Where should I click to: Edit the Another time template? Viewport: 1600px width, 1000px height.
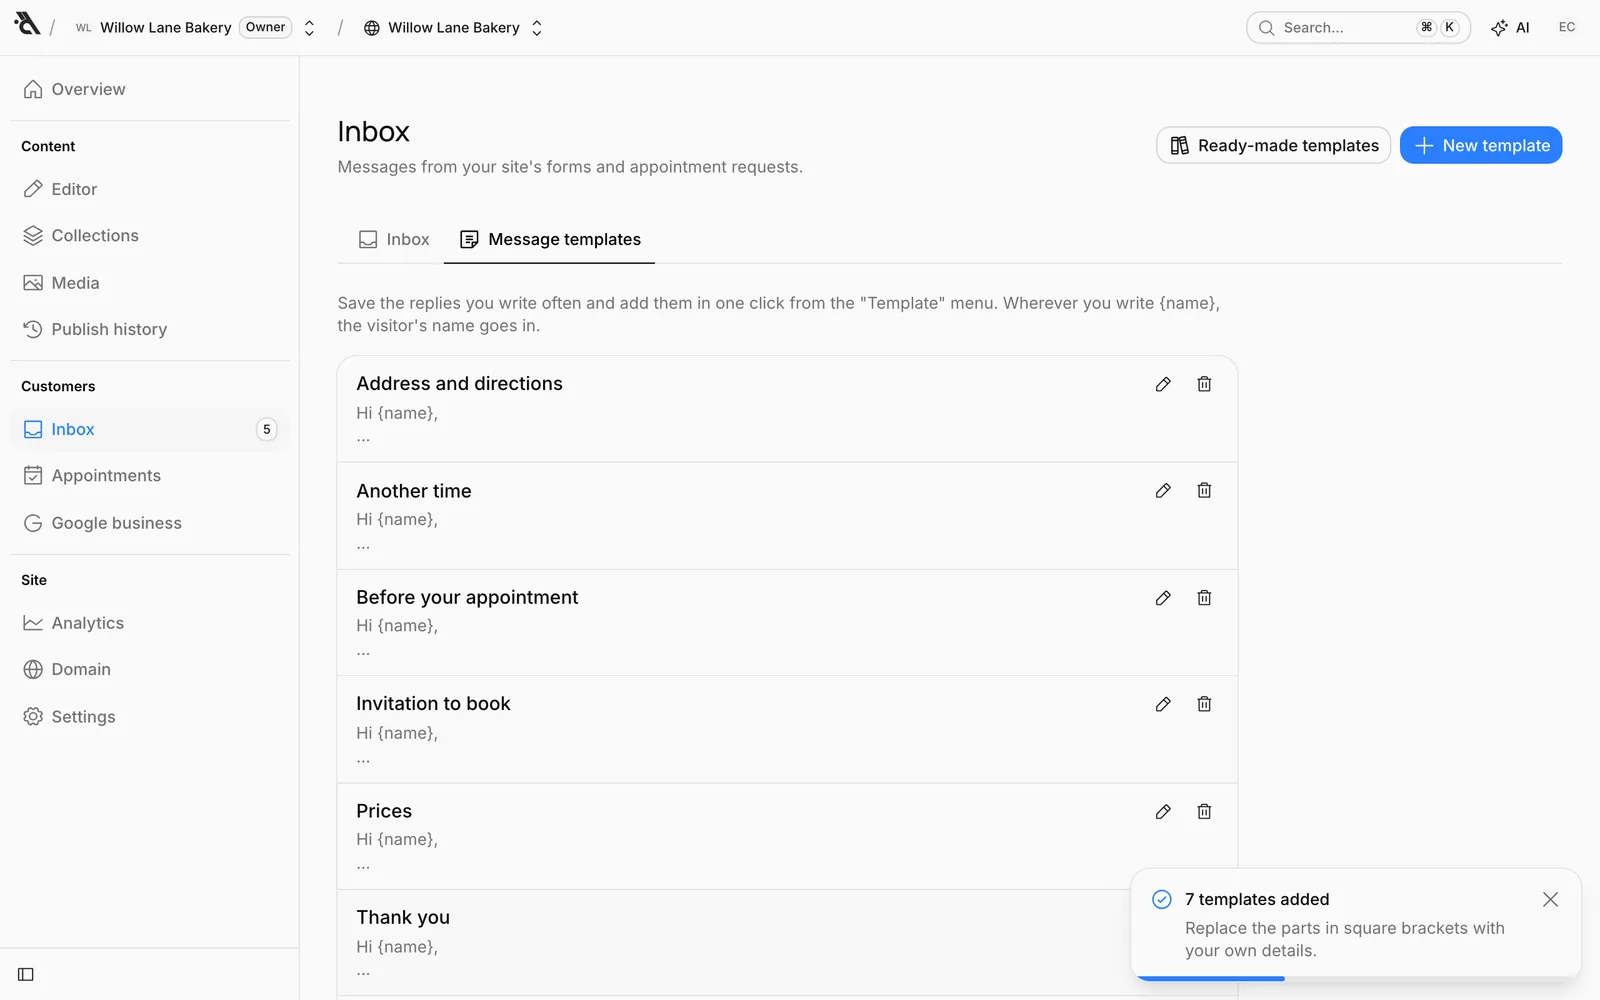(1163, 490)
